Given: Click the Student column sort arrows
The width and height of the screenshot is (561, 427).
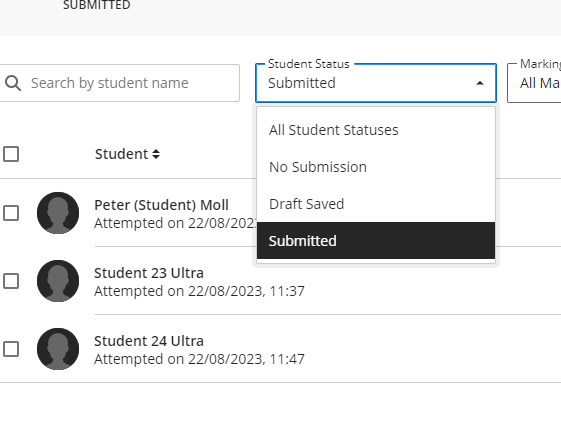Looking at the screenshot, I should (156, 154).
